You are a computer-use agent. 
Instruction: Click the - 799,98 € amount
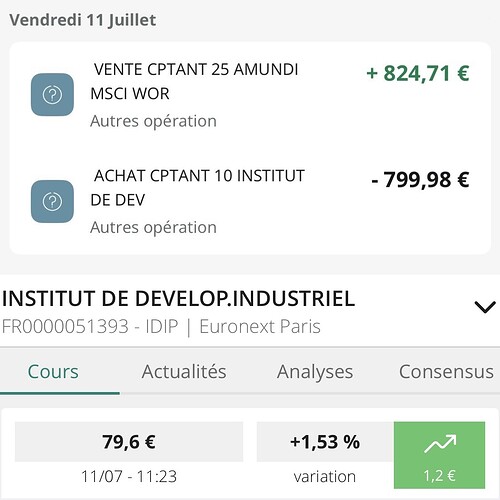[420, 180]
